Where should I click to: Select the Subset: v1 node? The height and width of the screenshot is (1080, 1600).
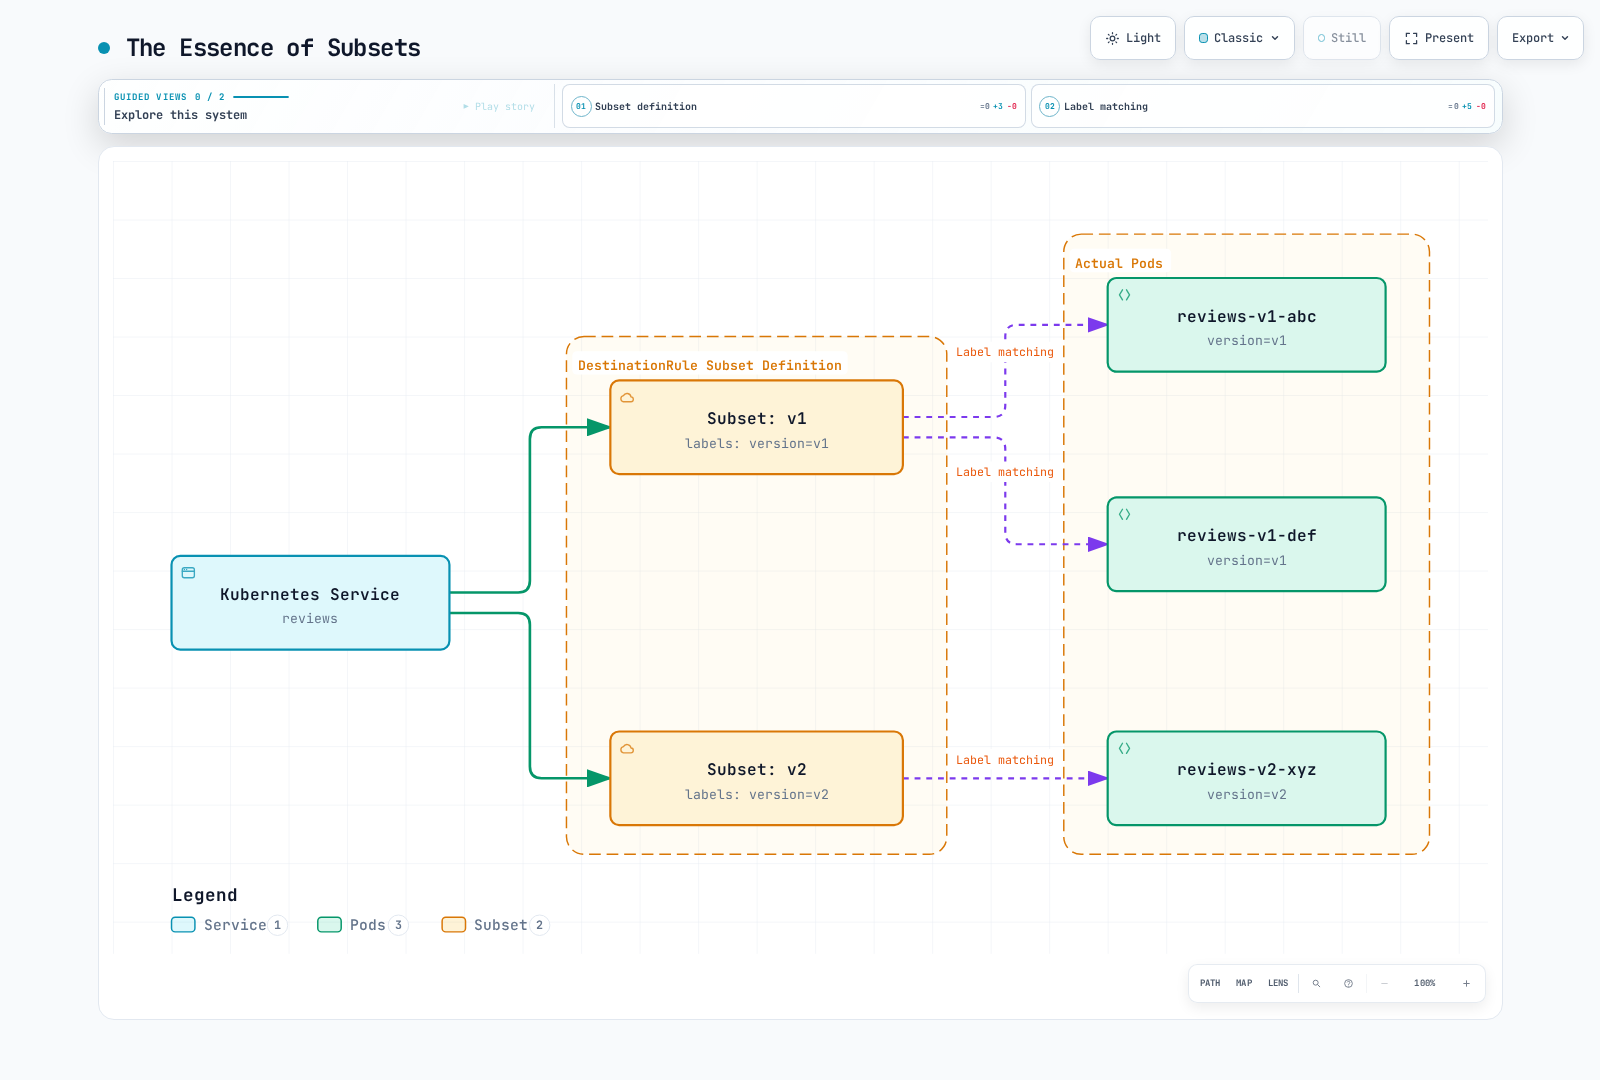(756, 427)
